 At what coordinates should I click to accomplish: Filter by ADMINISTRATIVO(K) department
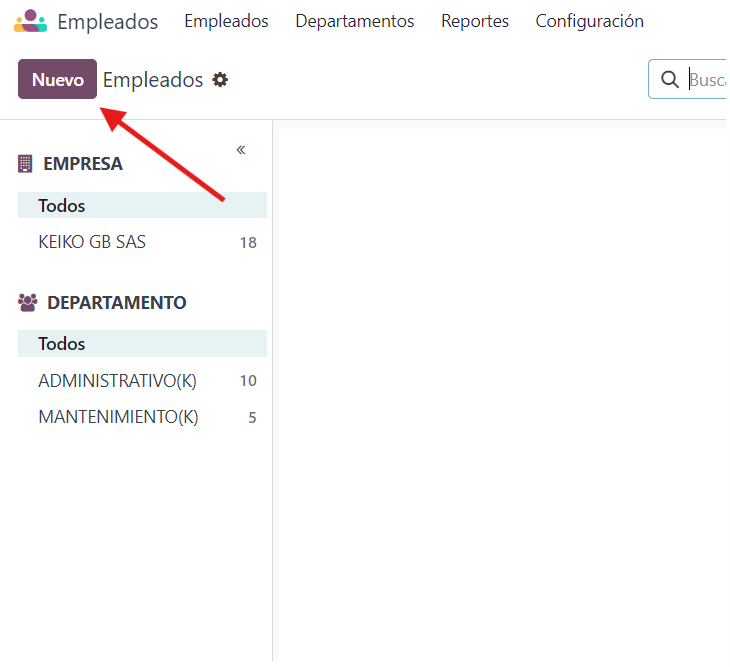coord(117,381)
